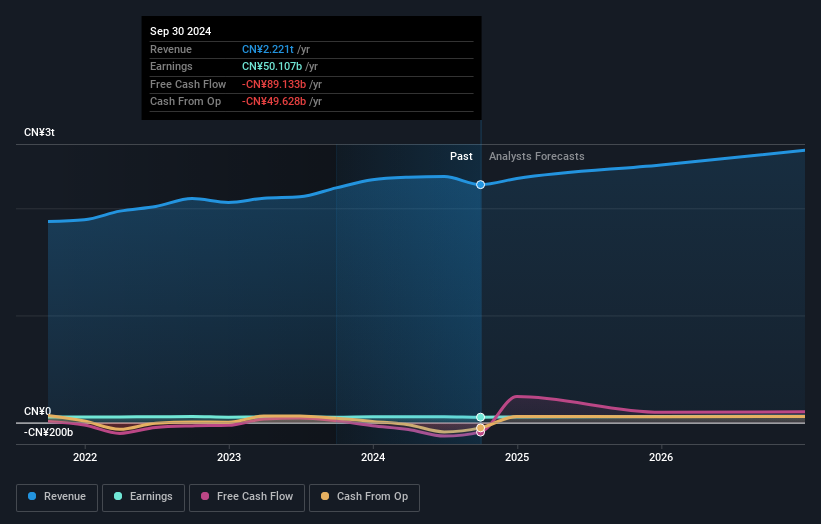Image resolution: width=821 pixels, height=524 pixels.
Task: Click the Revenue value CN¥2.221t in tooltip
Action: [268, 49]
